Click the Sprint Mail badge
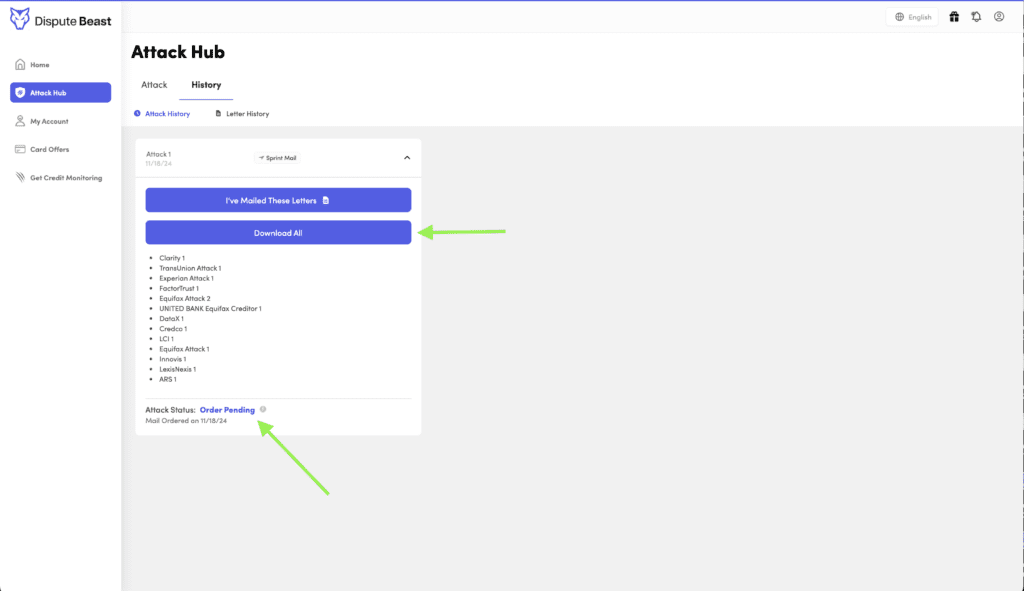The width and height of the screenshot is (1024, 591). tap(278, 158)
